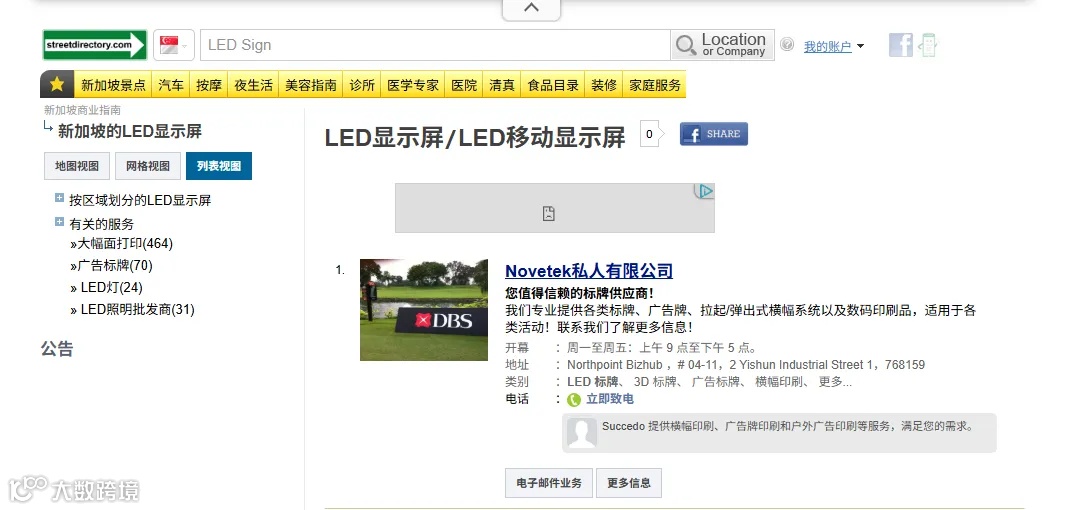Viewport: 1072px width, 510px height.
Task: Click the 更多信息 button
Action: click(x=629, y=483)
